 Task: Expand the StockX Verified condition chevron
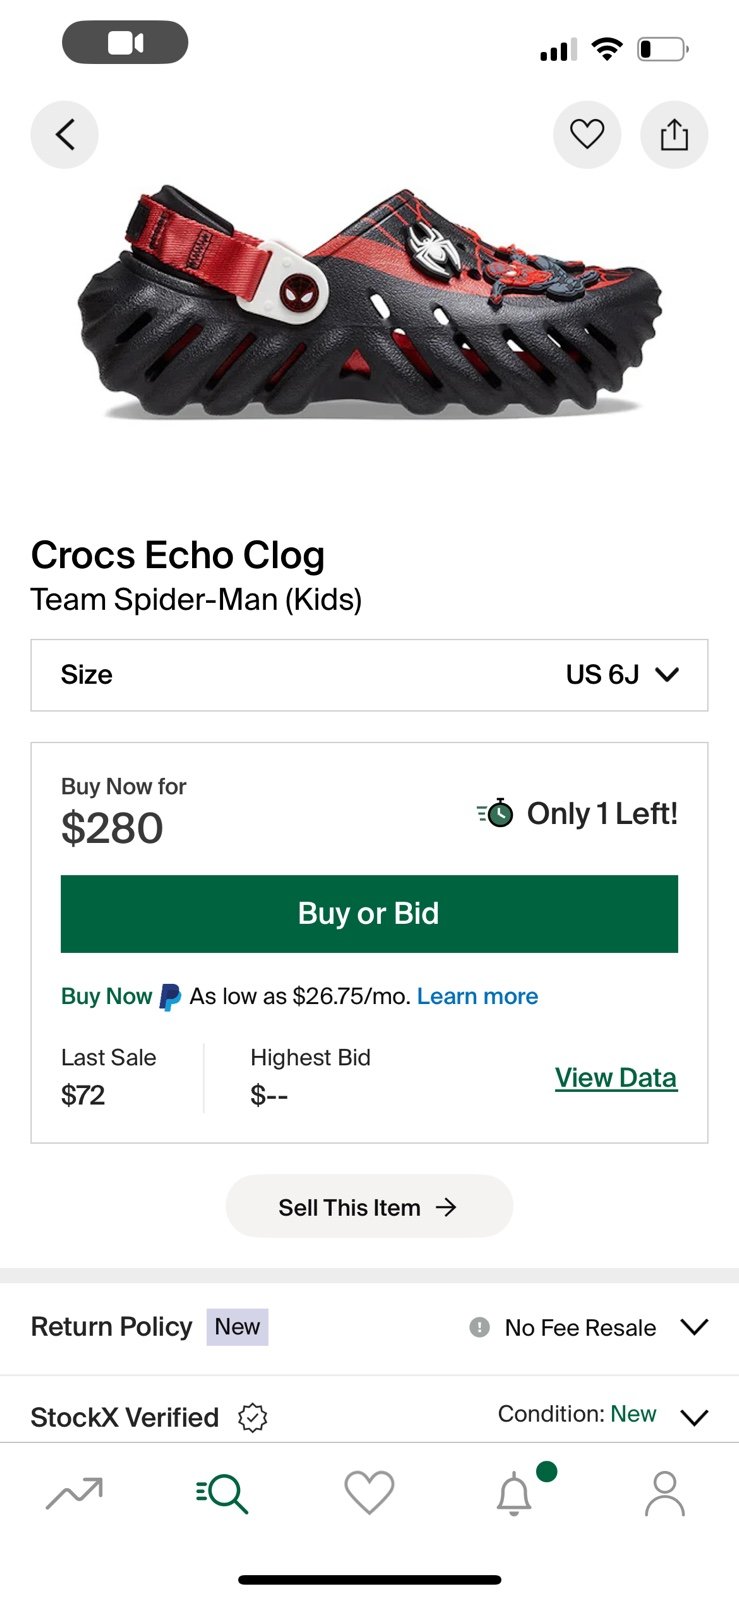[x=694, y=1417]
